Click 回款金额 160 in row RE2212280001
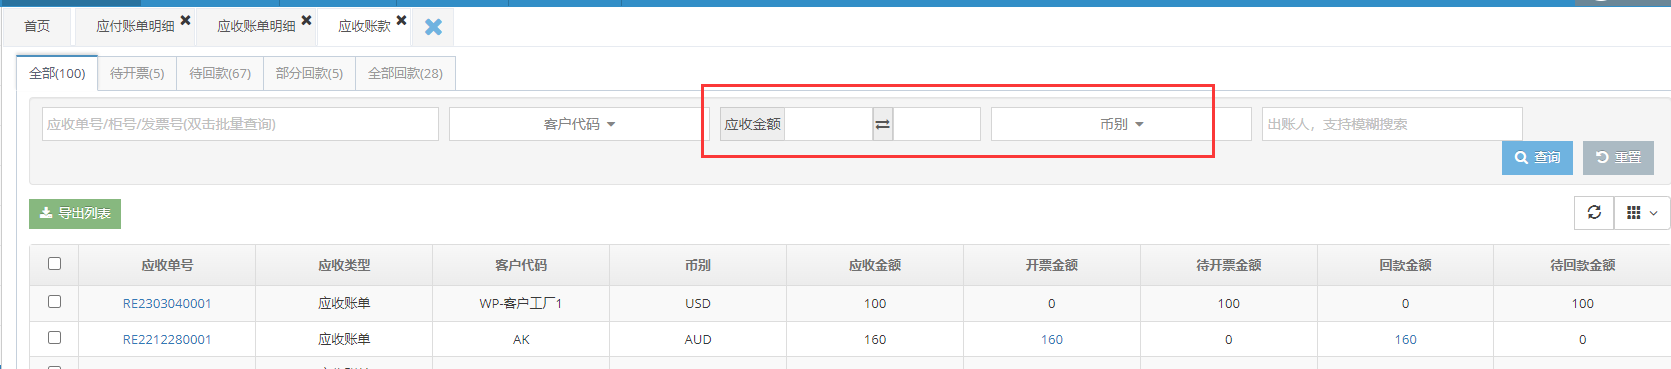This screenshot has height=369, width=1671. pyautogui.click(x=1405, y=339)
